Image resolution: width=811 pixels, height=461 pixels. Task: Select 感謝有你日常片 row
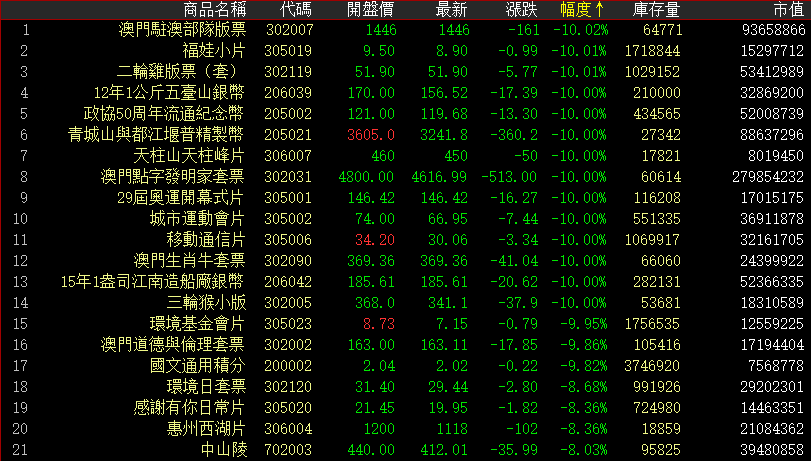406,408
